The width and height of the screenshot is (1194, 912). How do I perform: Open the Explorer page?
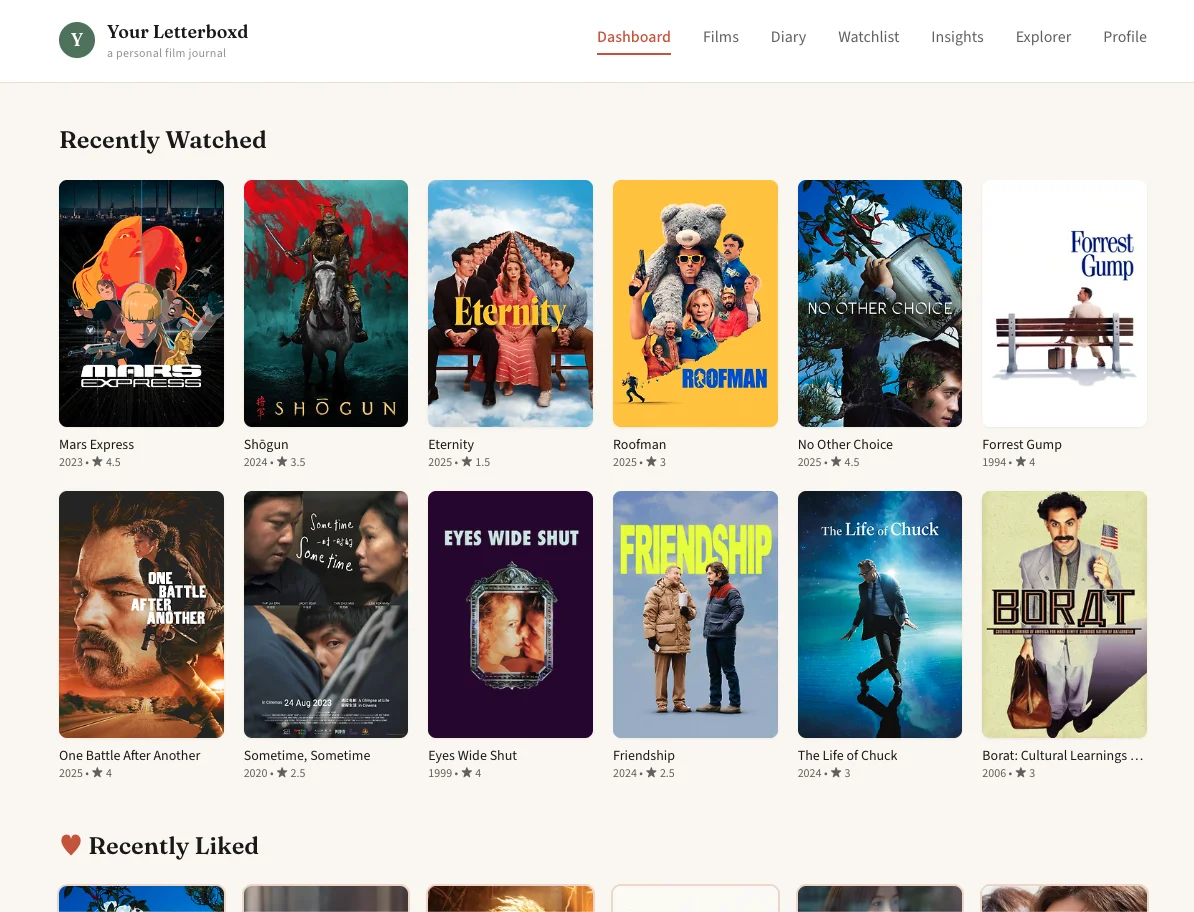(x=1043, y=37)
